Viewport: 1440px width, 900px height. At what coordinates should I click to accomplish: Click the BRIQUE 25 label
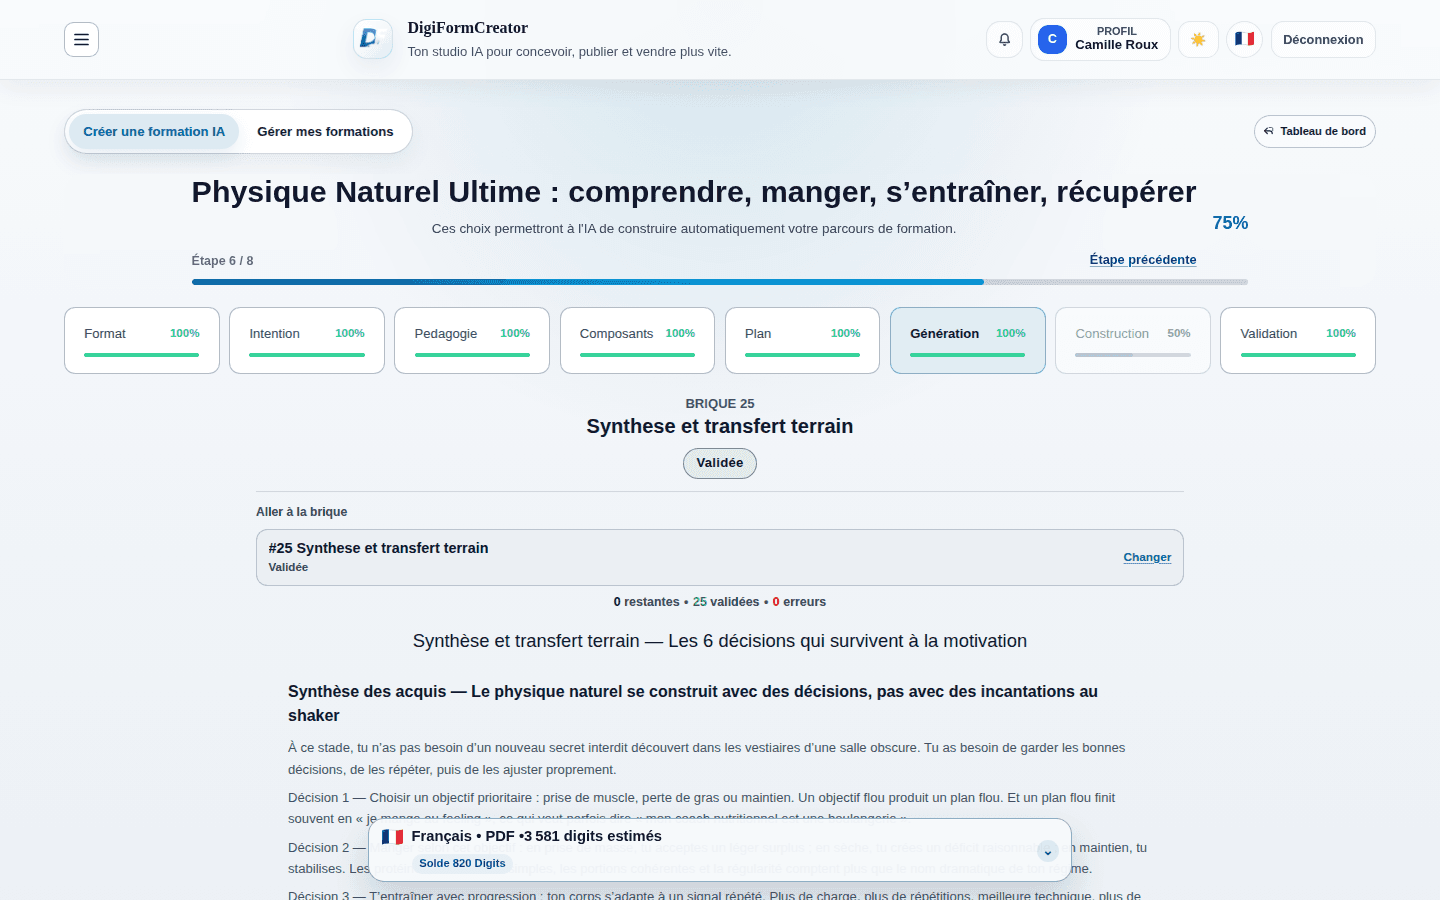pos(720,404)
